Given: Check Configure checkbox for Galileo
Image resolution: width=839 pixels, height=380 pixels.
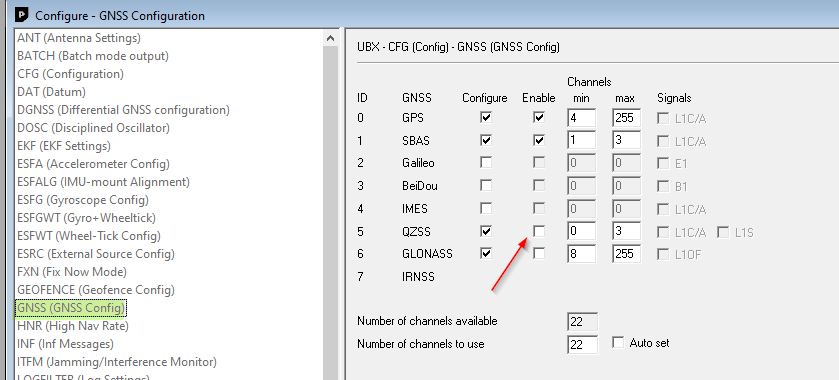Looking at the screenshot, I should [x=486, y=163].
